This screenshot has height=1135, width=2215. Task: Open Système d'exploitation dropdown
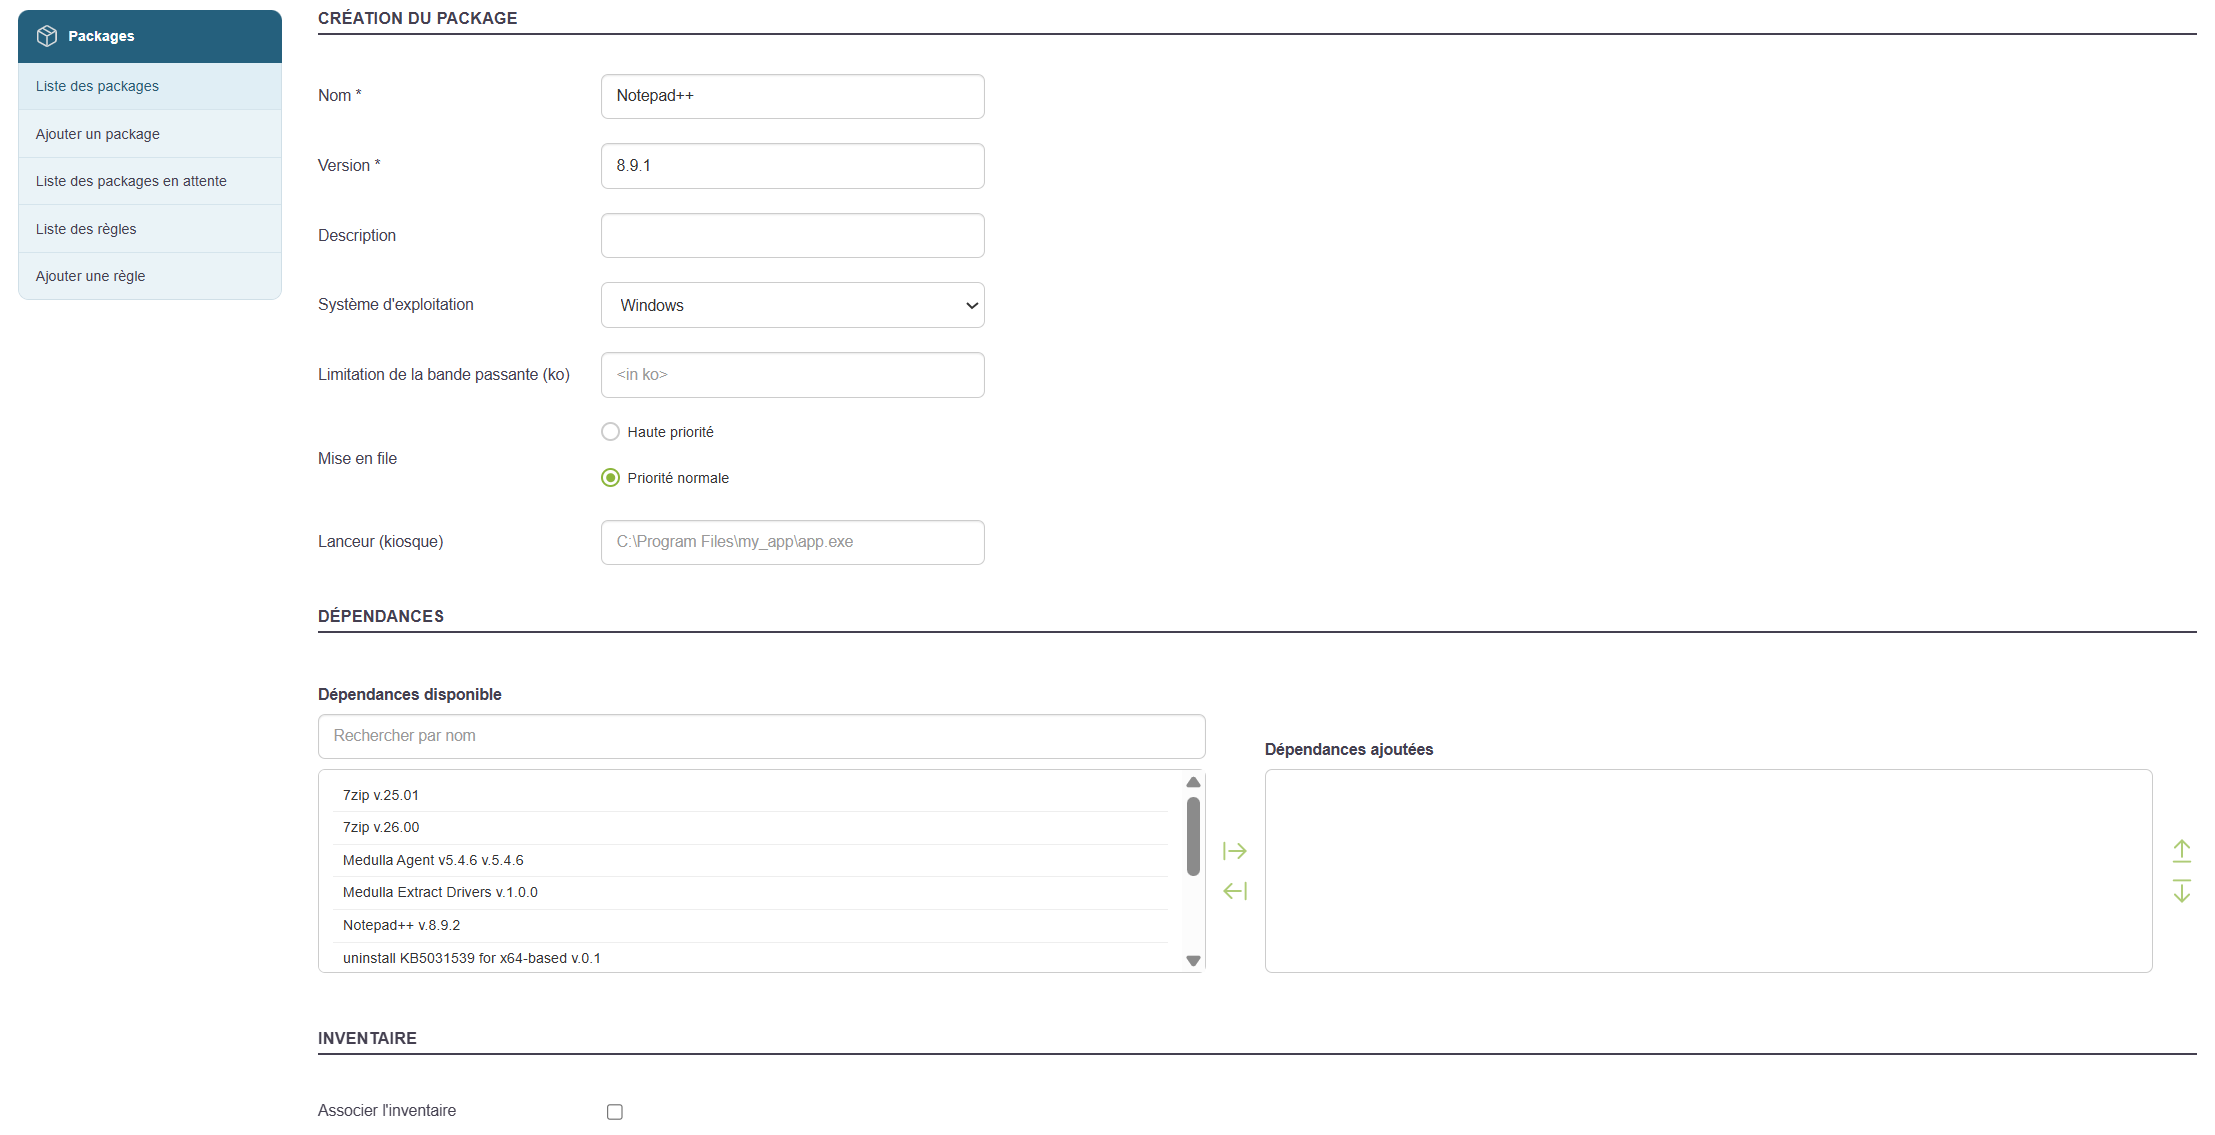(792, 305)
